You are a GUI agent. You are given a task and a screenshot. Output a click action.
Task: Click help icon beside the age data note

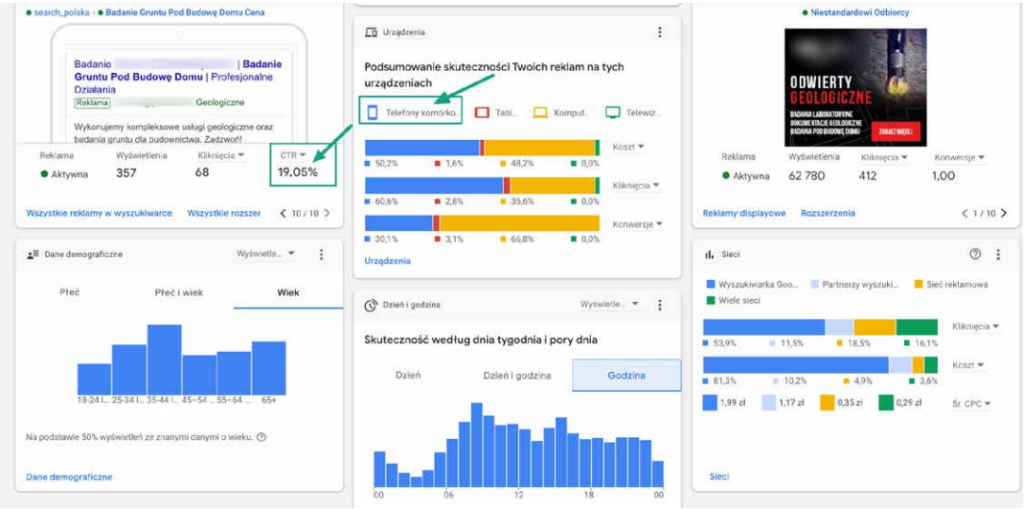261,437
